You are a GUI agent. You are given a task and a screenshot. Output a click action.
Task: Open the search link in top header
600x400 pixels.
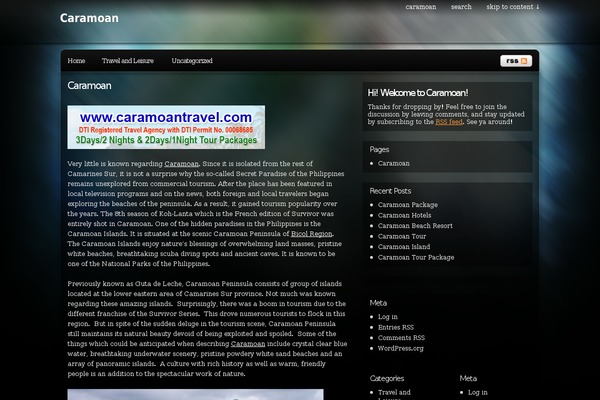(461, 7)
